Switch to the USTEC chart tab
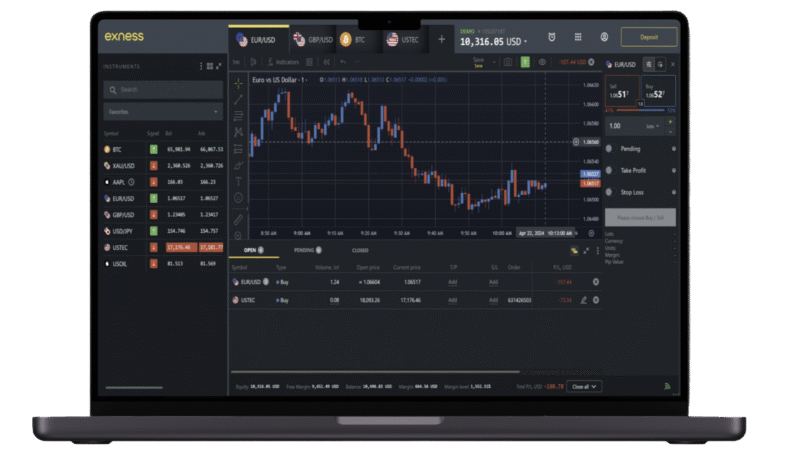Viewport: 800px width, 450px height. [406, 39]
